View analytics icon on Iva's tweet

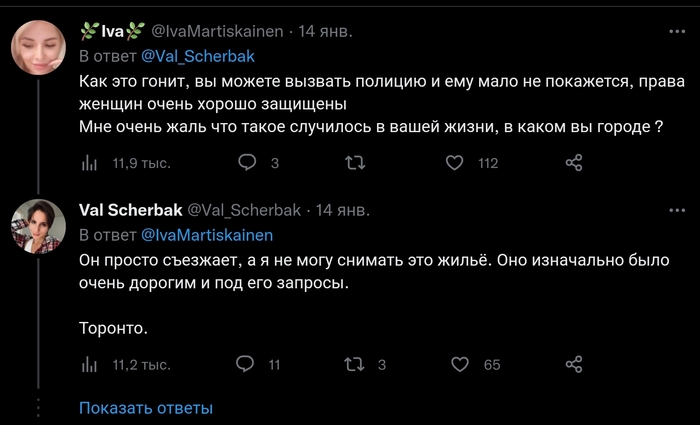88,163
